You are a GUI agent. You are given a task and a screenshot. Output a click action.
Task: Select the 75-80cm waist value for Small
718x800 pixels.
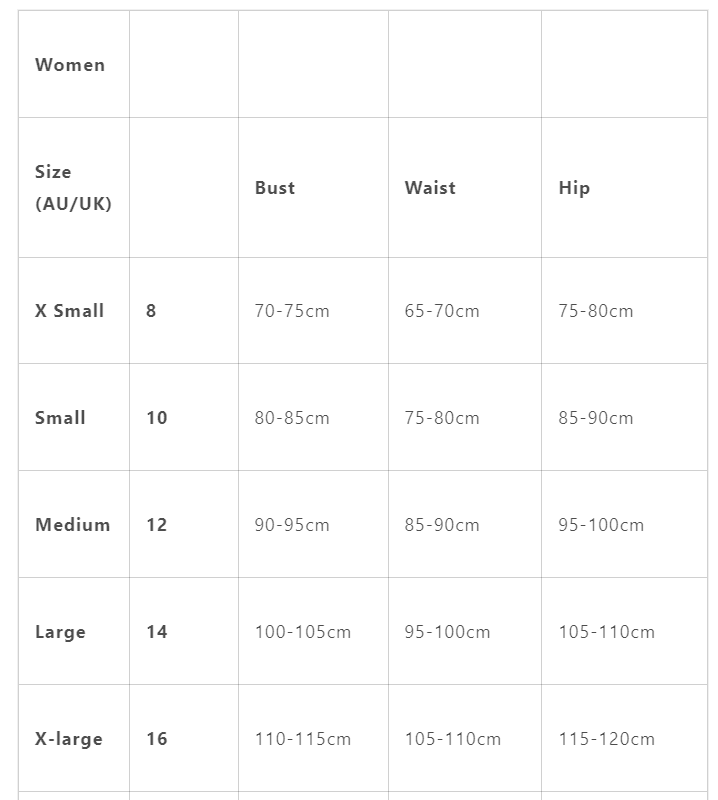pyautogui.click(x=442, y=418)
